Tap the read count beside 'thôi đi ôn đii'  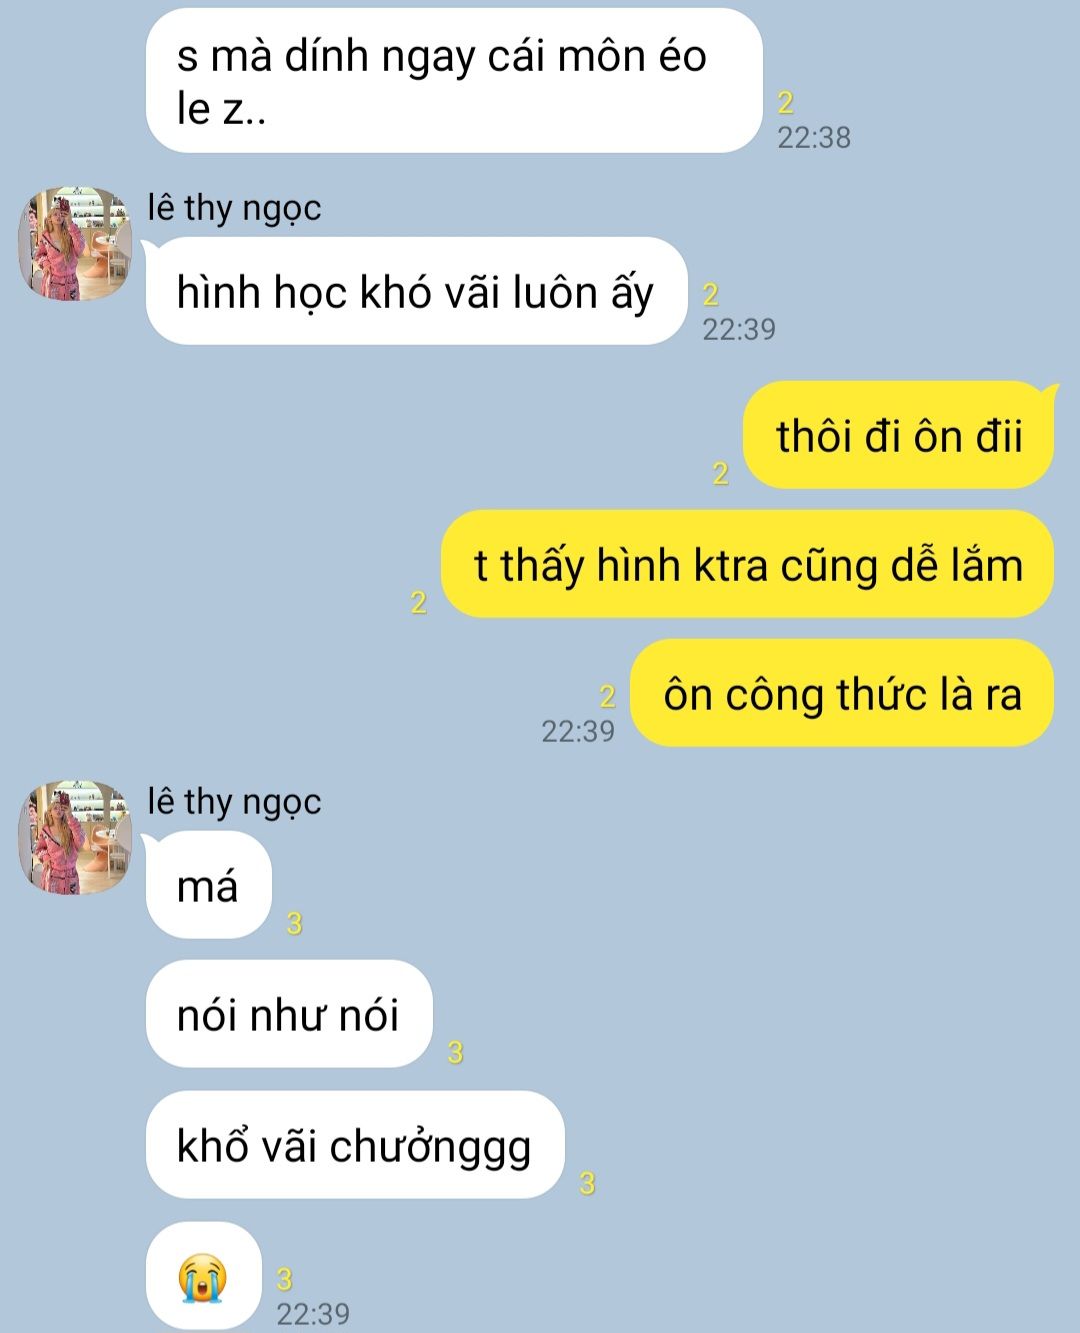pyautogui.click(x=720, y=473)
